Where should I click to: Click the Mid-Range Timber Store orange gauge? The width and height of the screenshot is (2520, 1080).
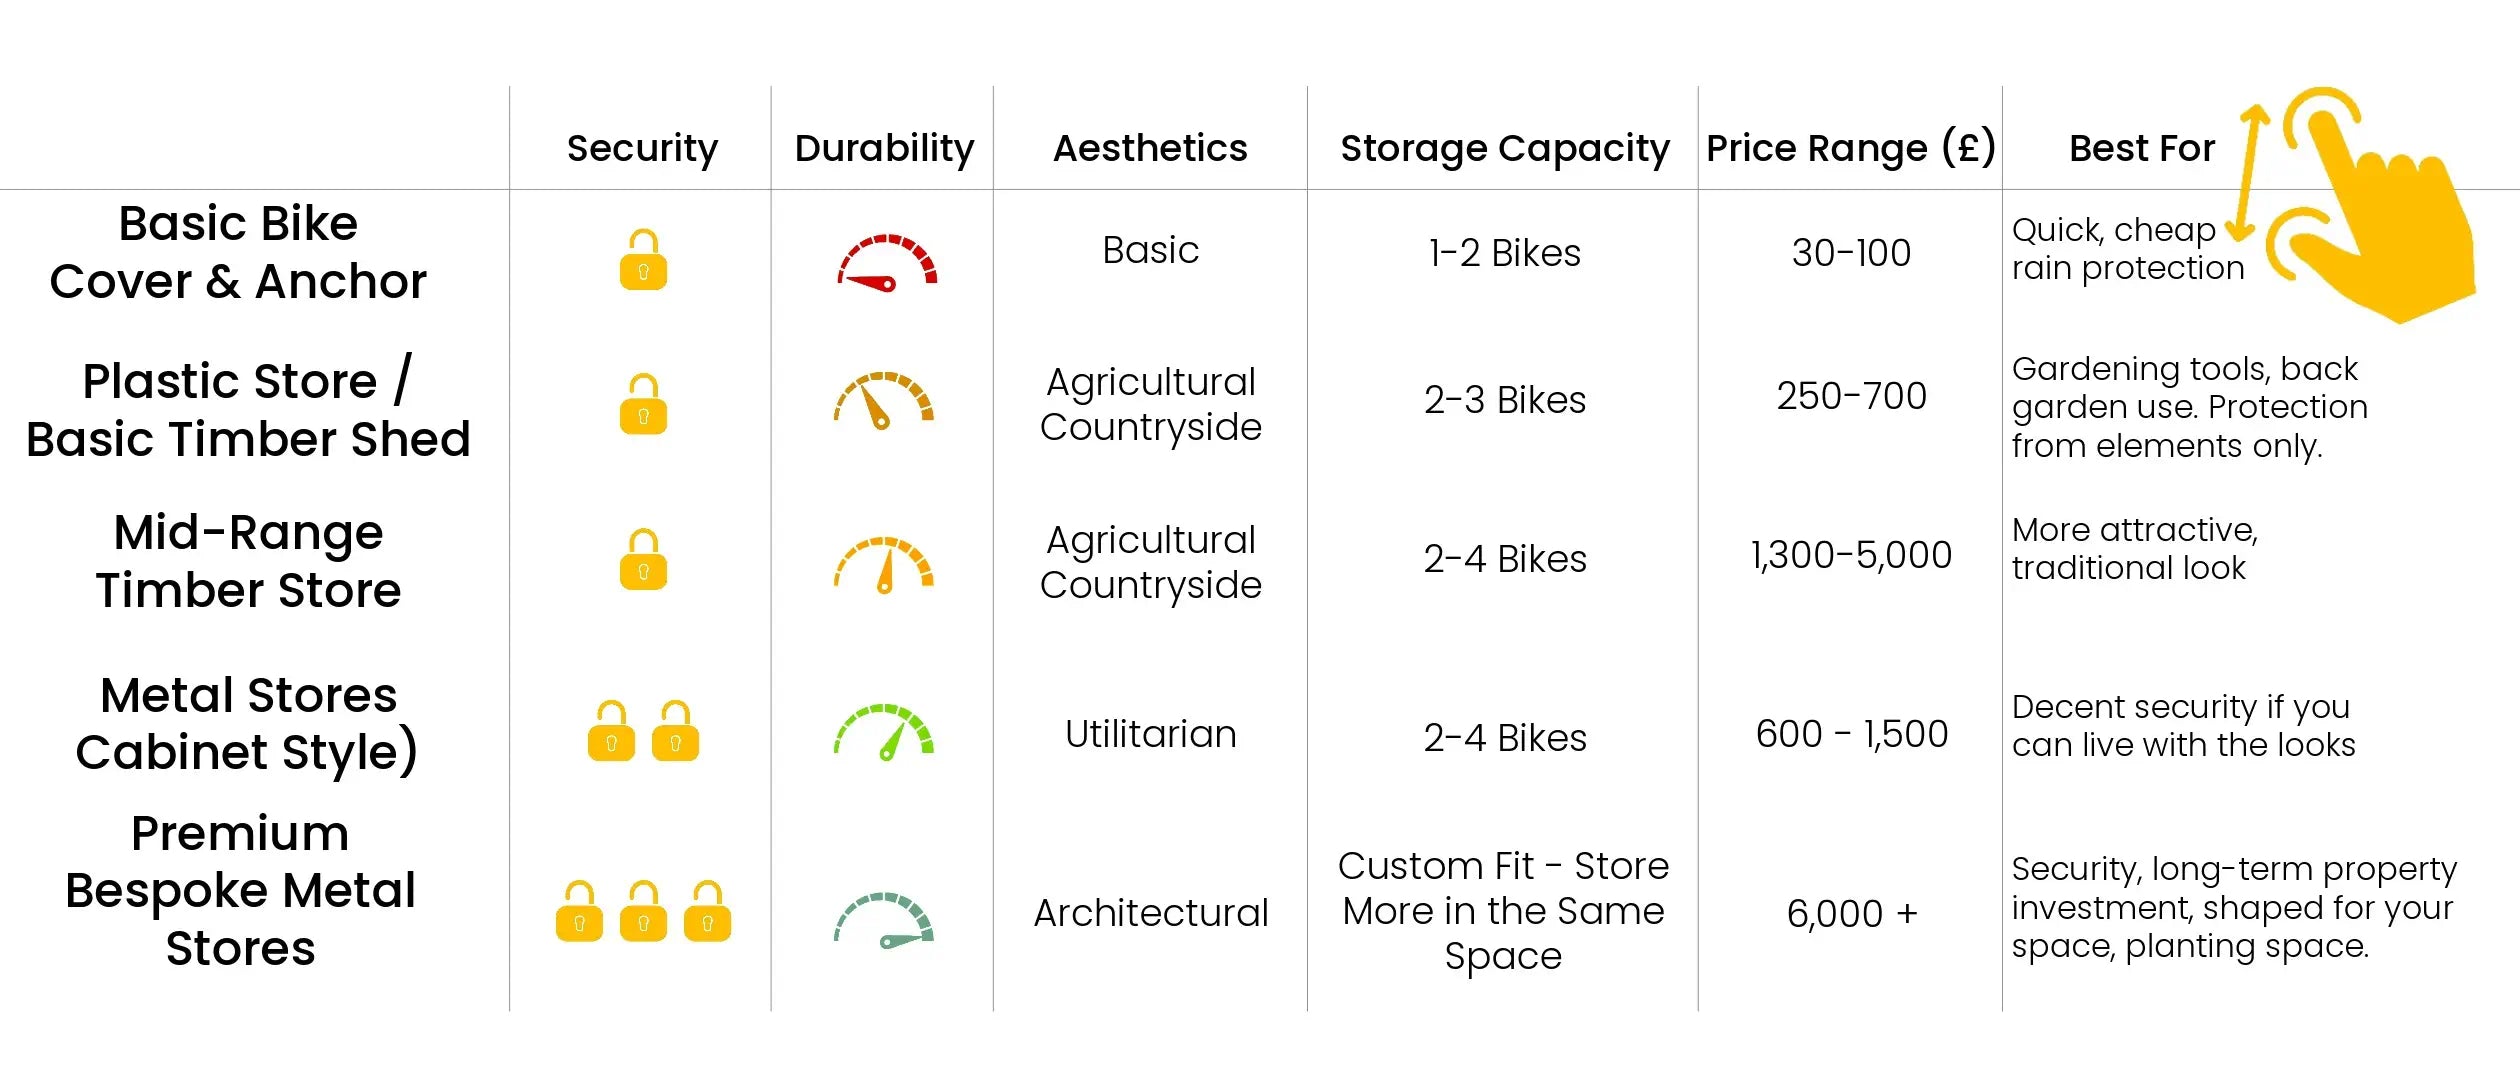884,566
